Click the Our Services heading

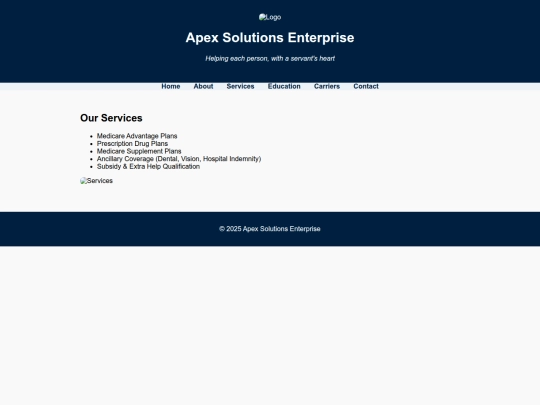point(111,118)
